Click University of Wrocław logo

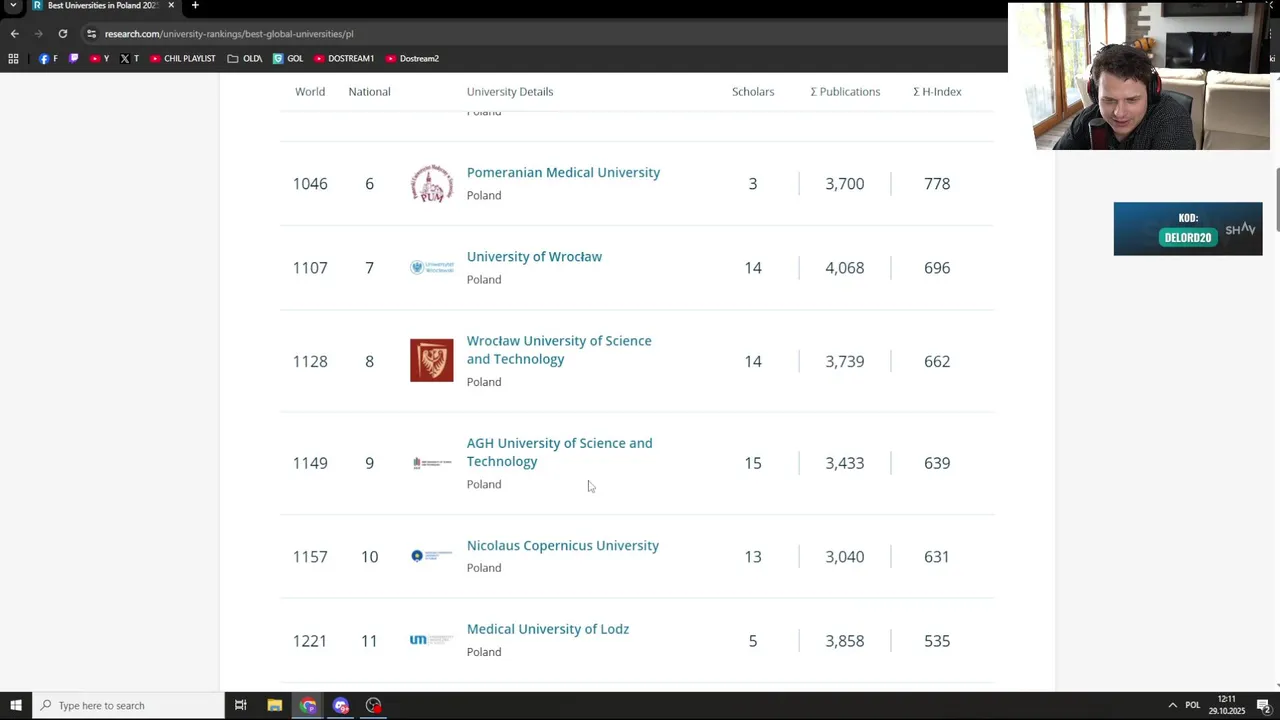click(432, 267)
